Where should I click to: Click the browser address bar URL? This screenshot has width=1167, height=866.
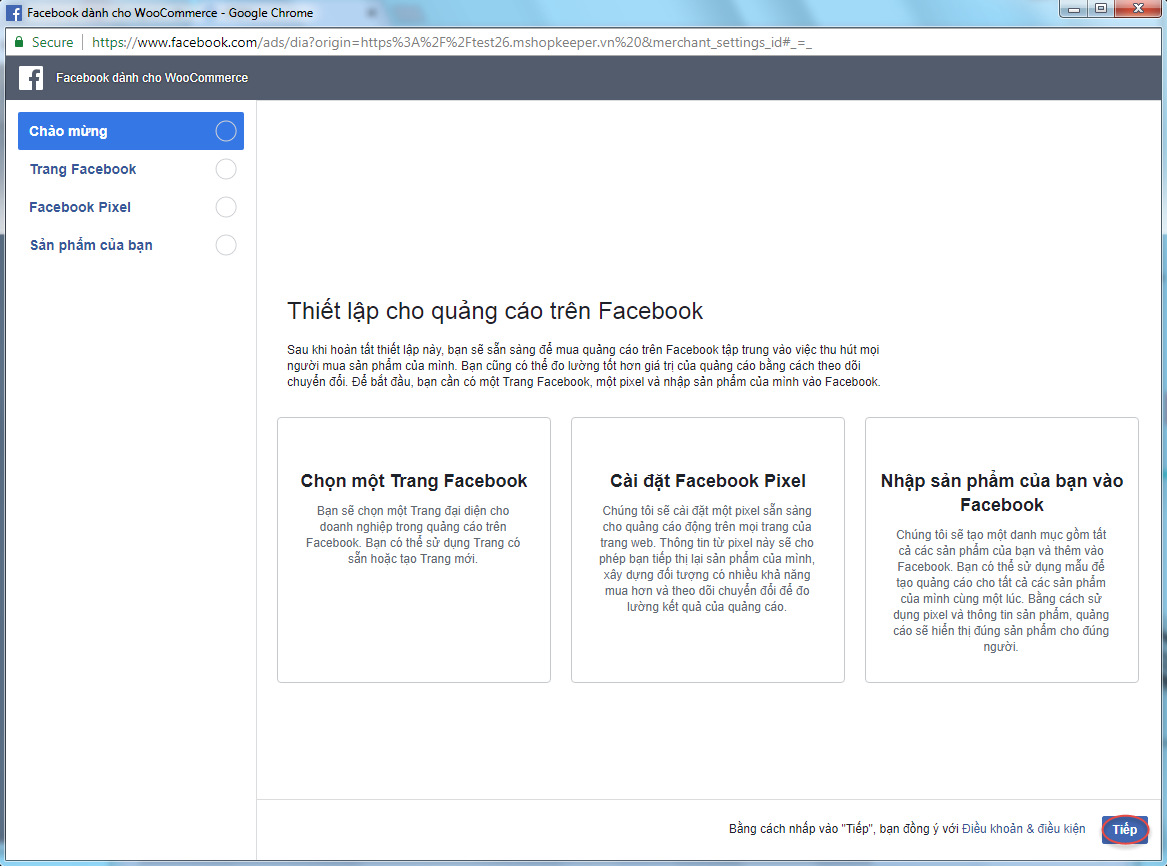click(x=452, y=42)
